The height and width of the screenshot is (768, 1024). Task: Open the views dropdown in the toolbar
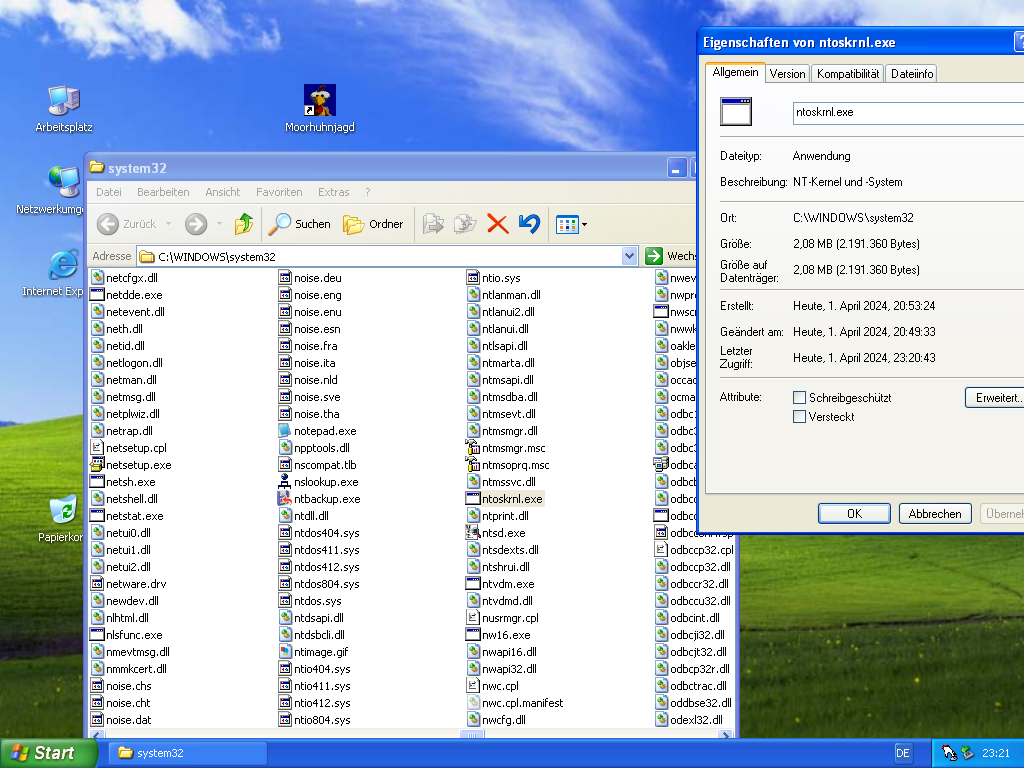(584, 224)
